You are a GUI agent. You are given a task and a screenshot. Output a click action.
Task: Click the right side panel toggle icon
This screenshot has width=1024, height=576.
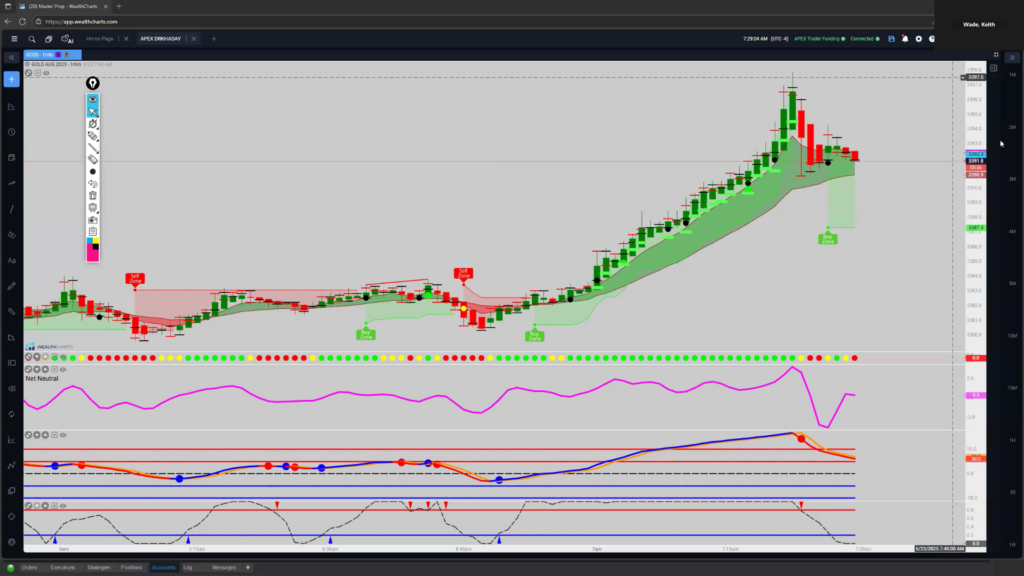(993, 68)
